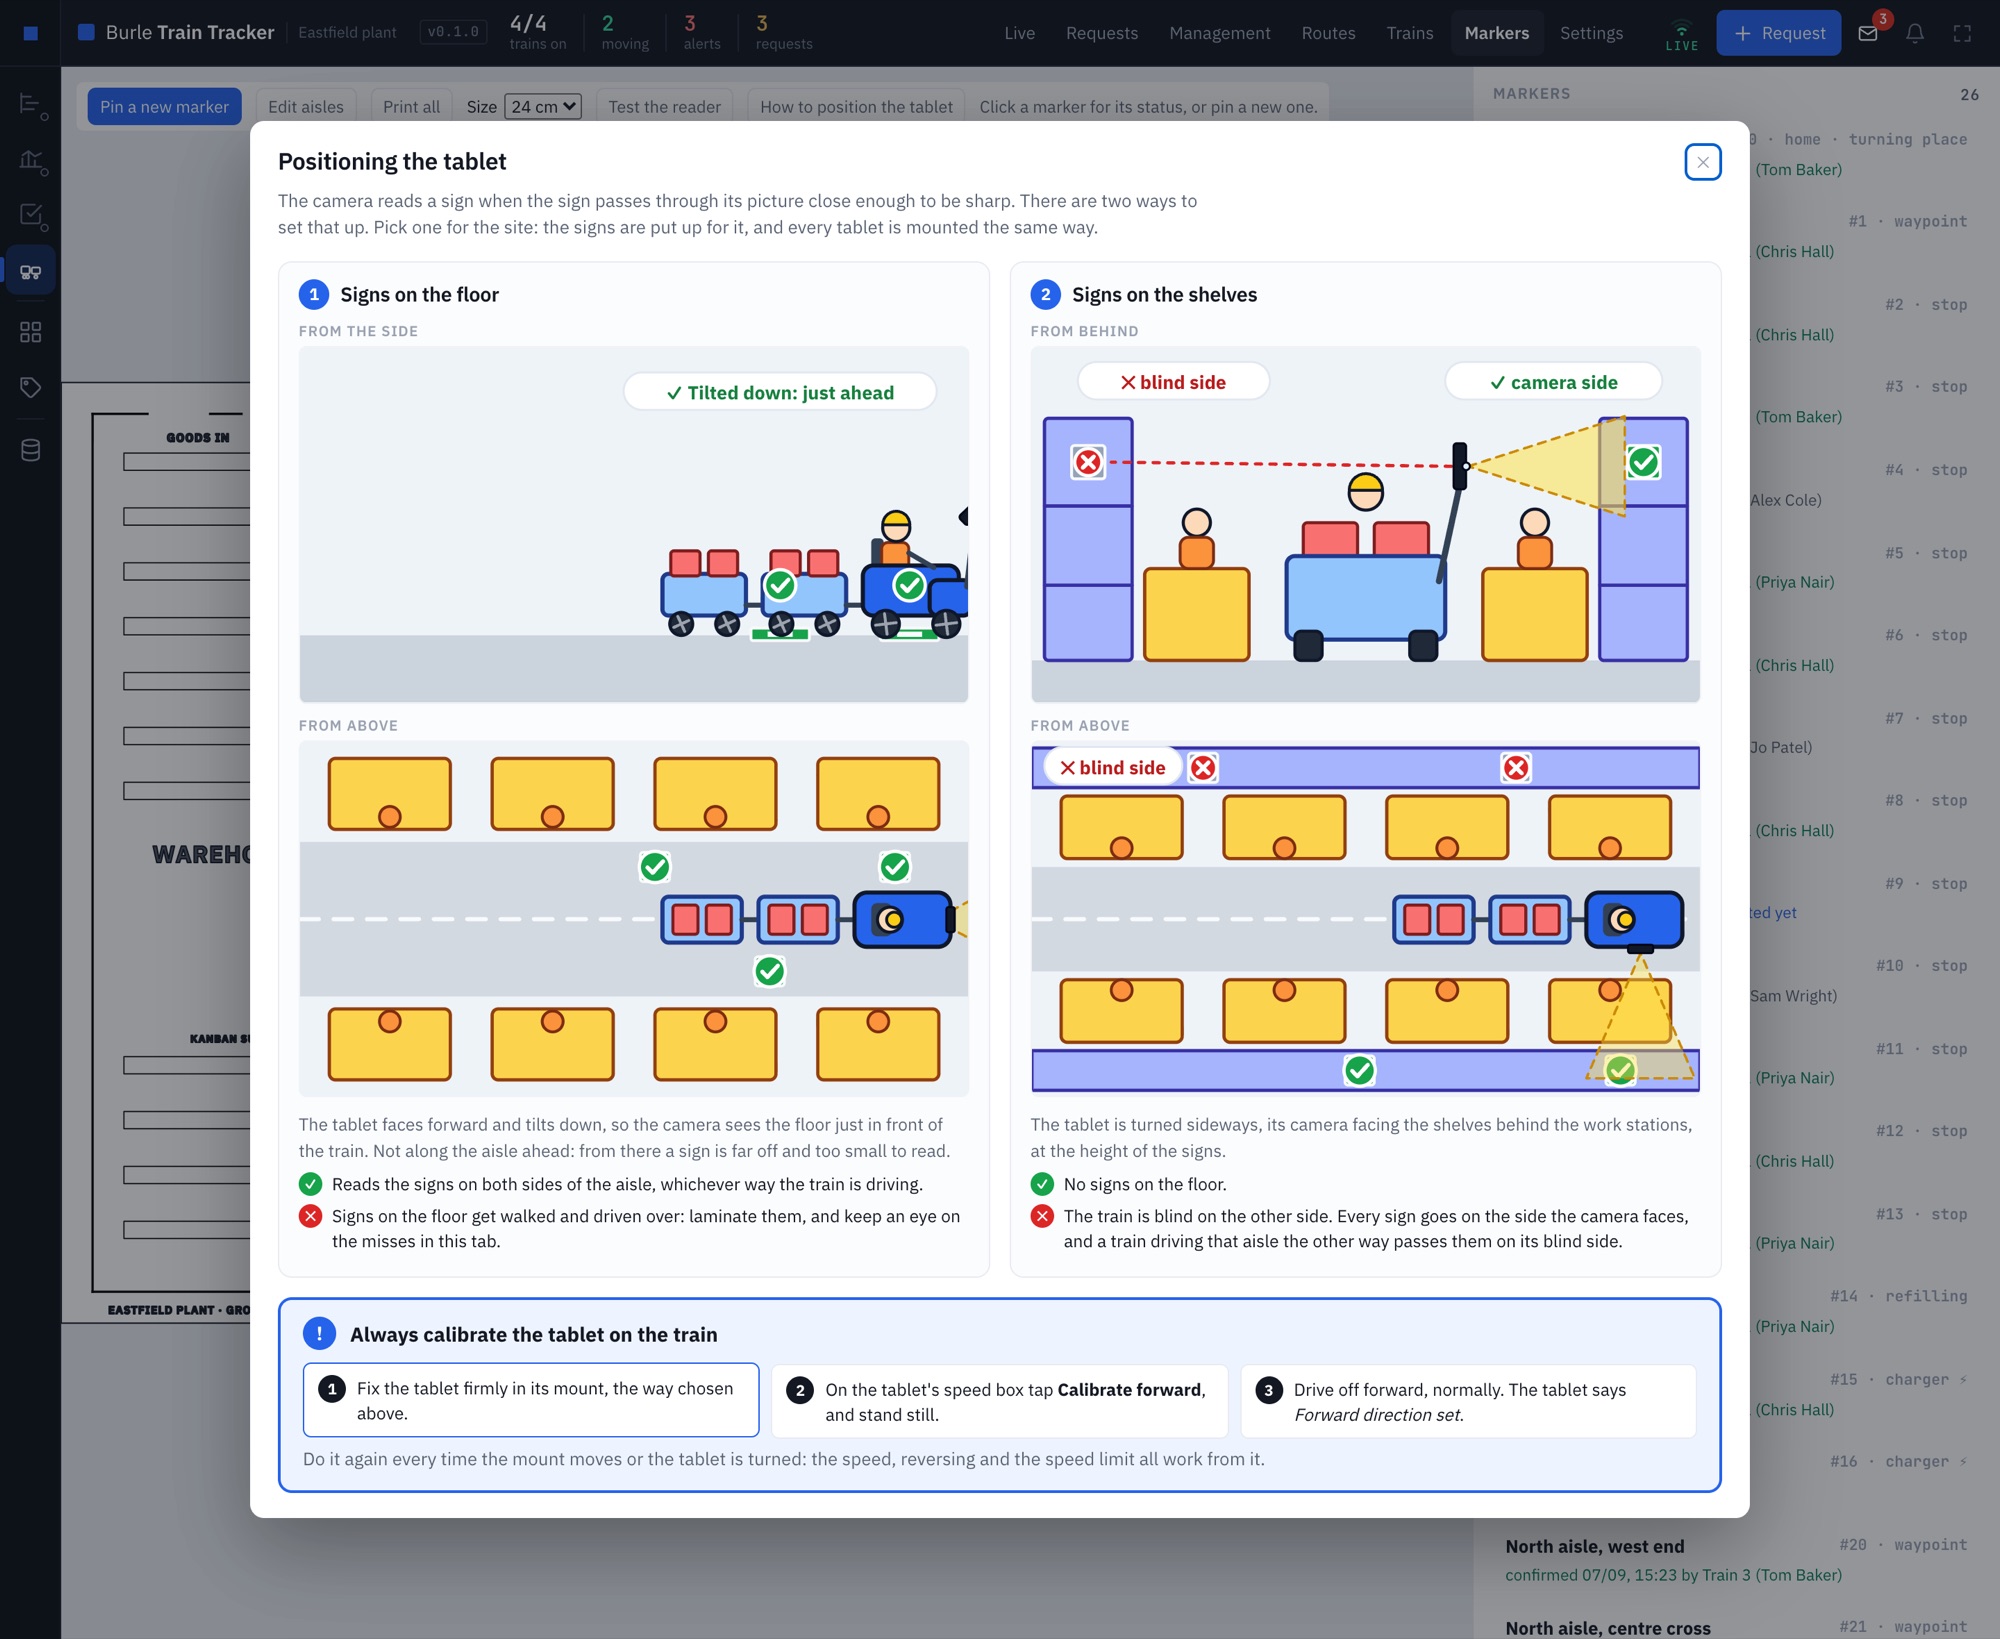Image resolution: width=2000 pixels, height=1639 pixels.
Task: Open the checklist sidebar icon
Action: pos(31,215)
